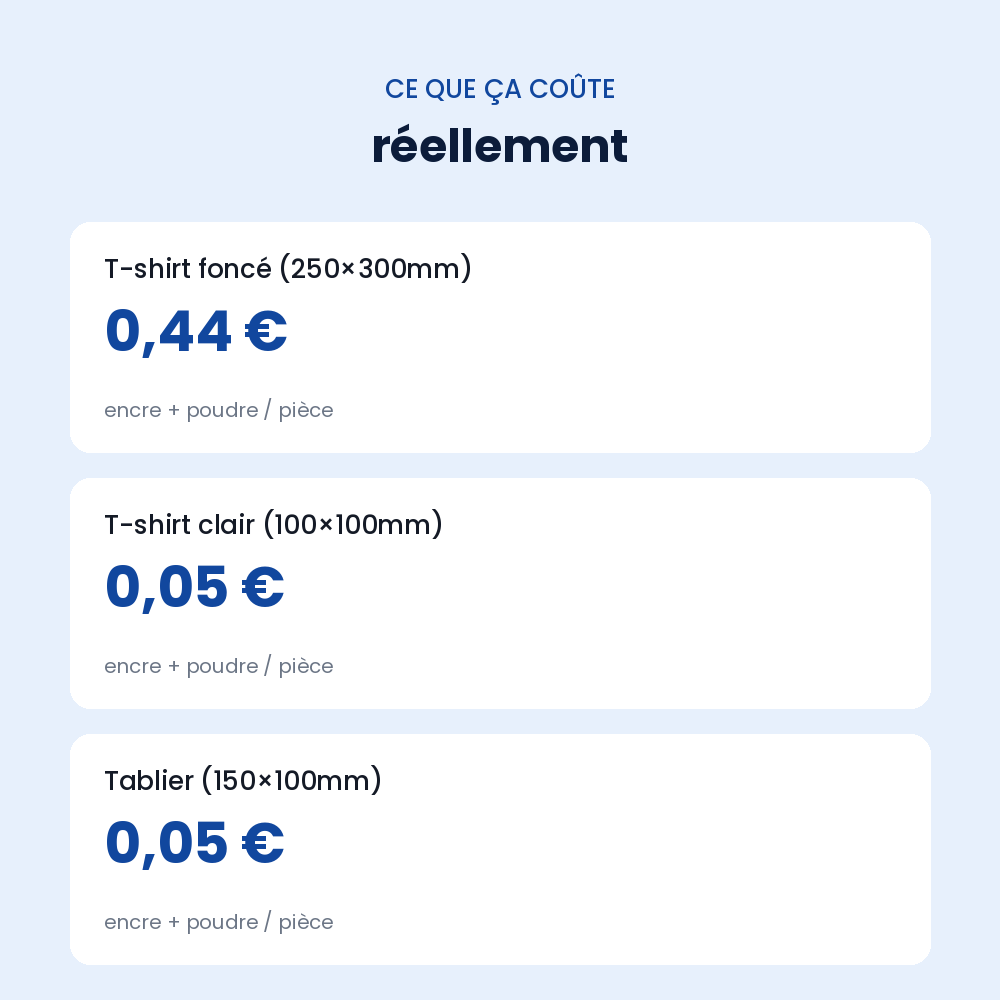Click the word 'pièce' in first card
The image size is (1000, 1000).
(306, 410)
